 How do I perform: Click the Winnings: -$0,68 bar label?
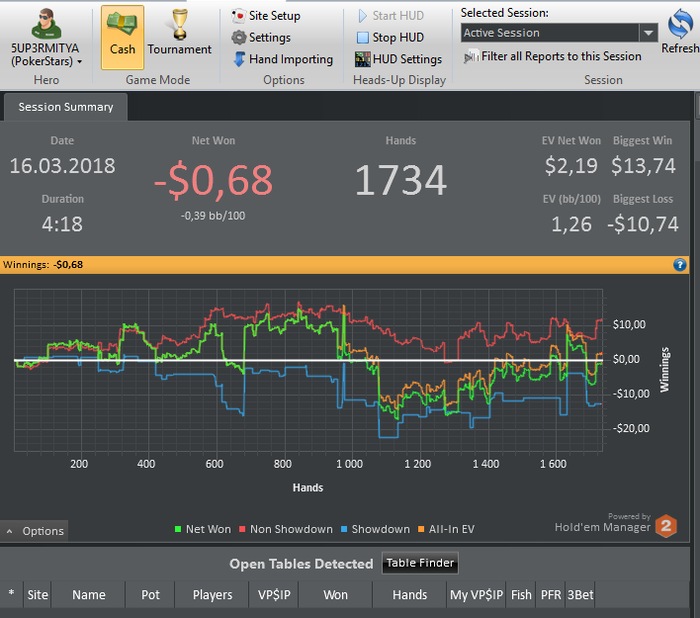click(x=43, y=265)
